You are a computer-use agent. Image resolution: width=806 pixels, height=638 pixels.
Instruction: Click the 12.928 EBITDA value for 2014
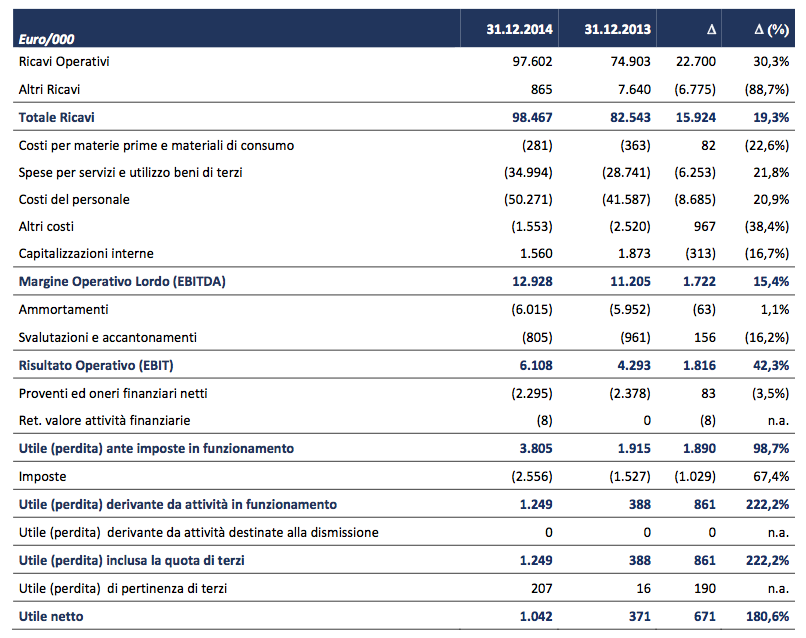click(531, 282)
